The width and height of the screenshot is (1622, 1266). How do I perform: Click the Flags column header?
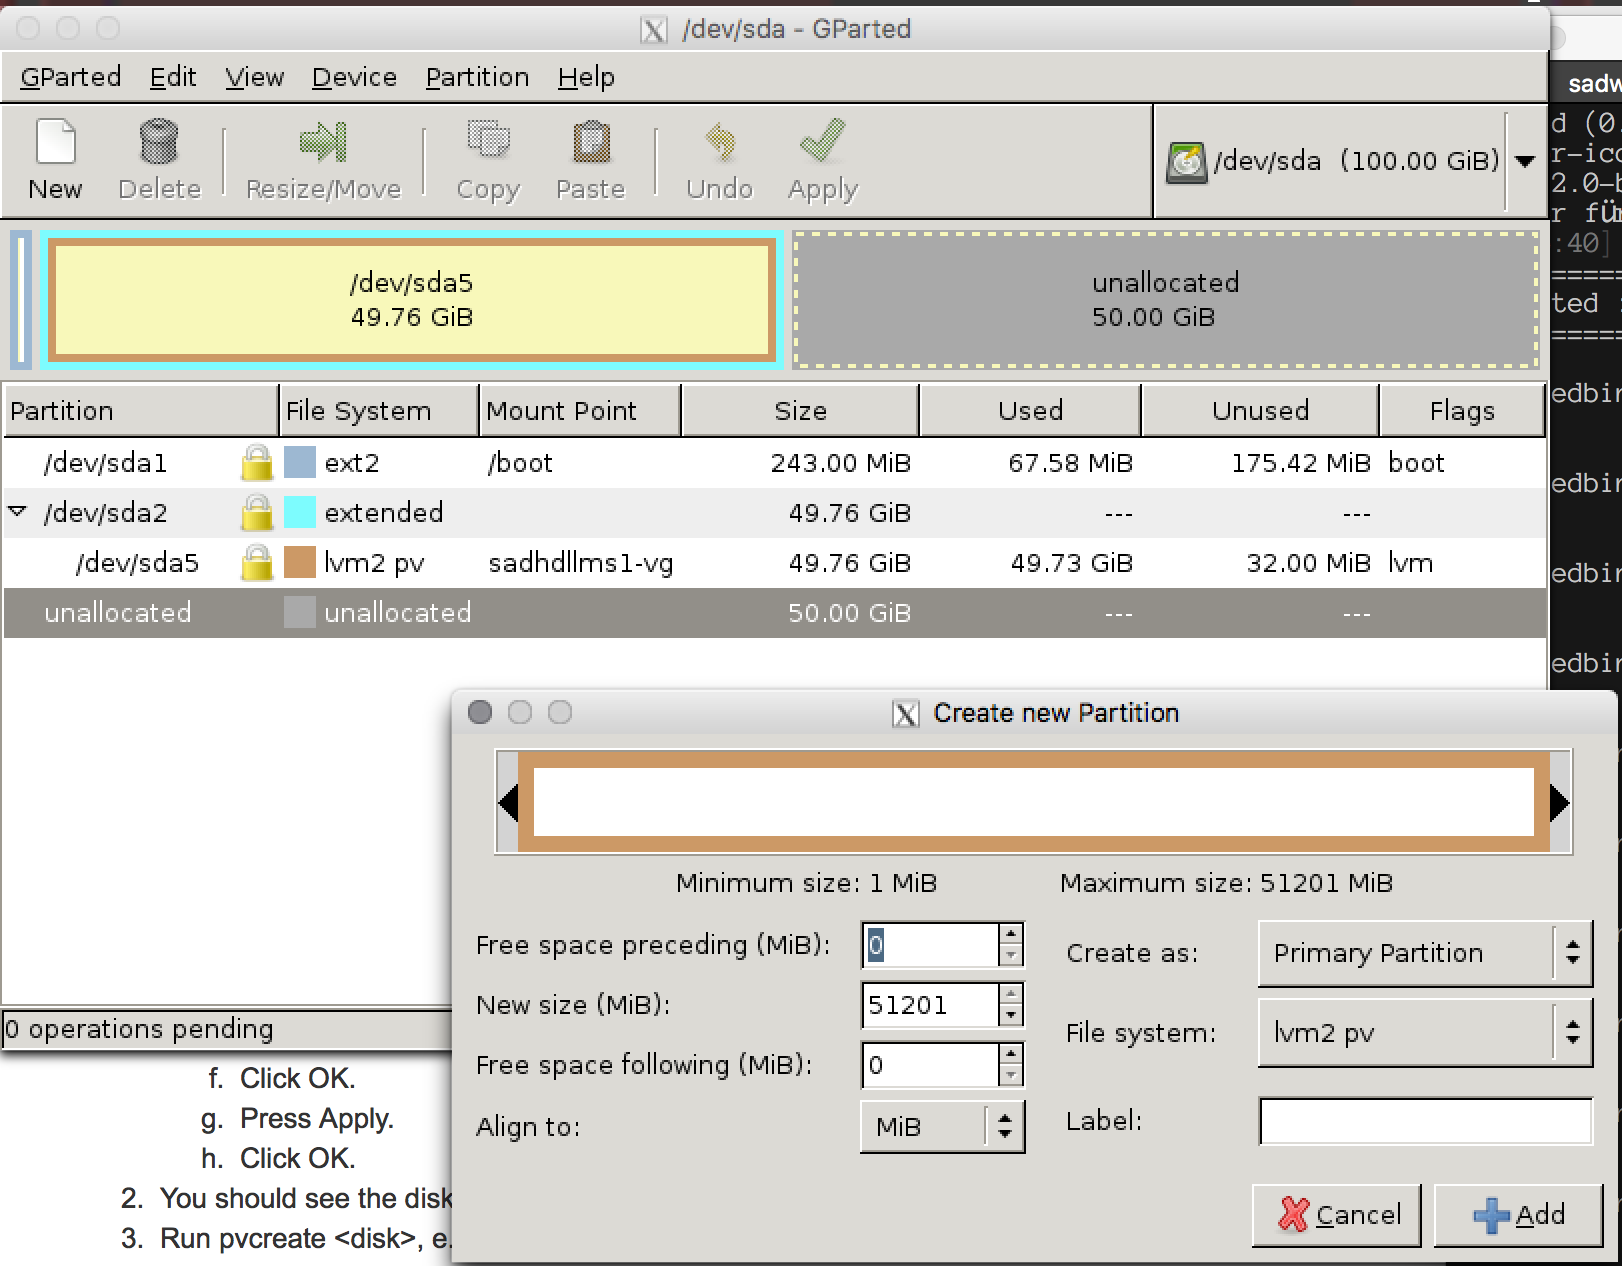(1462, 411)
